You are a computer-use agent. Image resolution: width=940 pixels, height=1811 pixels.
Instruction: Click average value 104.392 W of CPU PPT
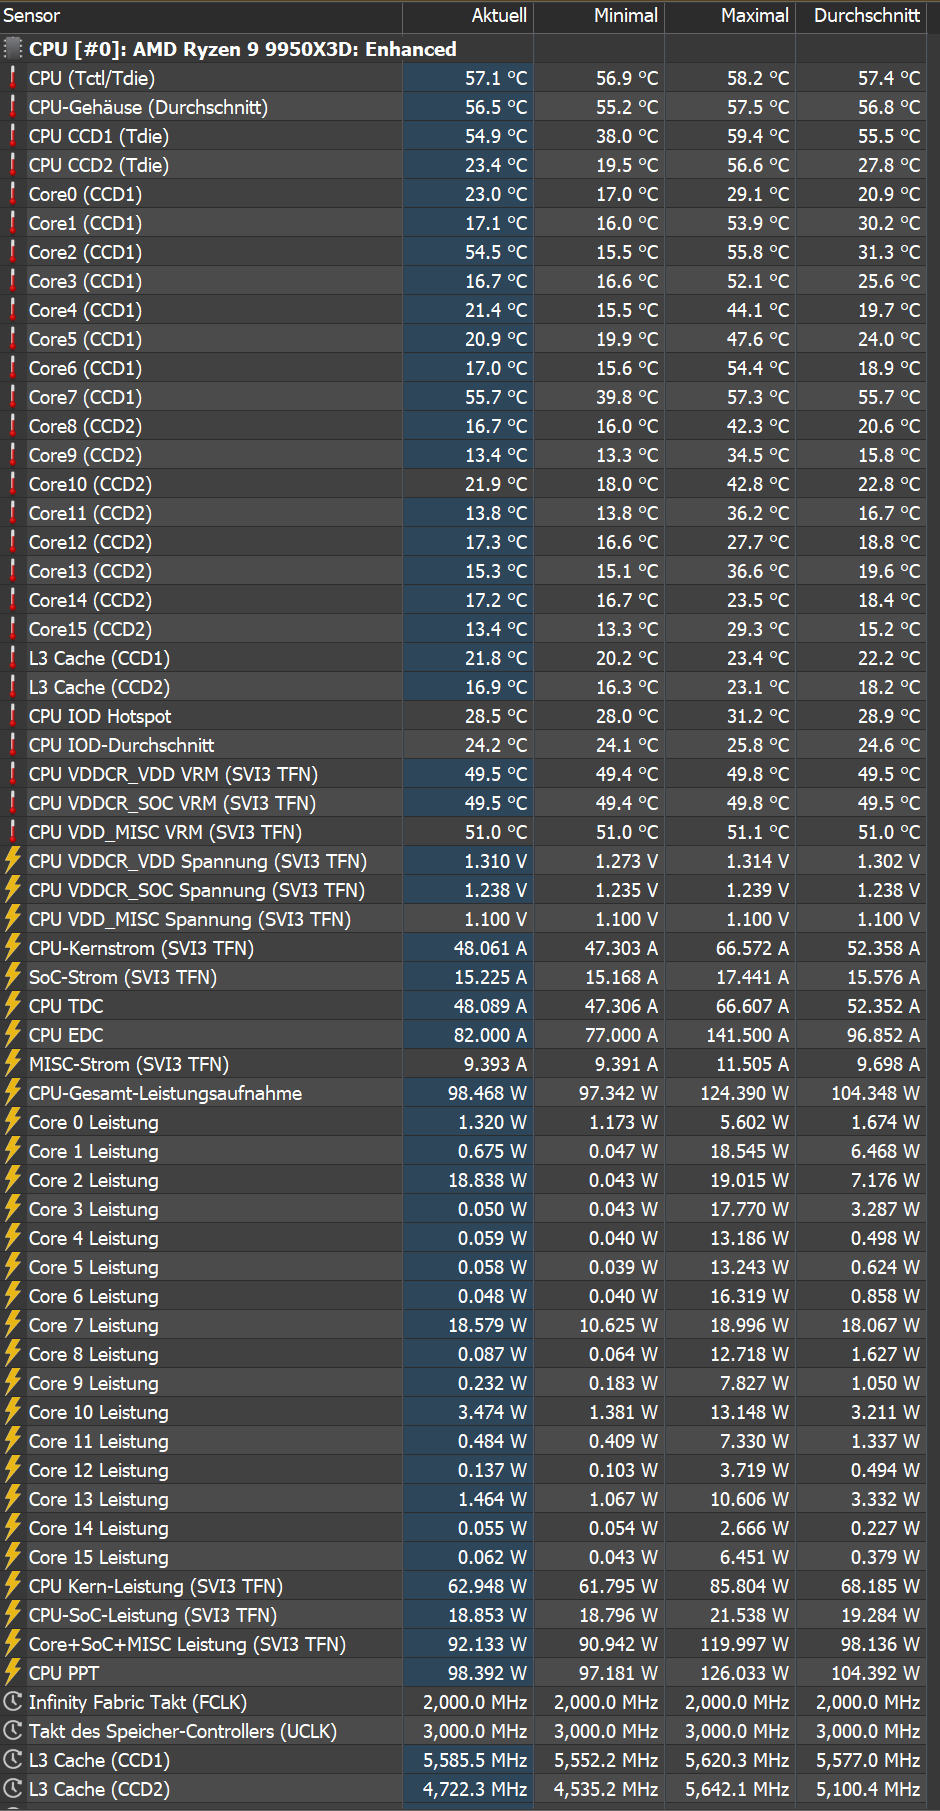click(875, 1673)
